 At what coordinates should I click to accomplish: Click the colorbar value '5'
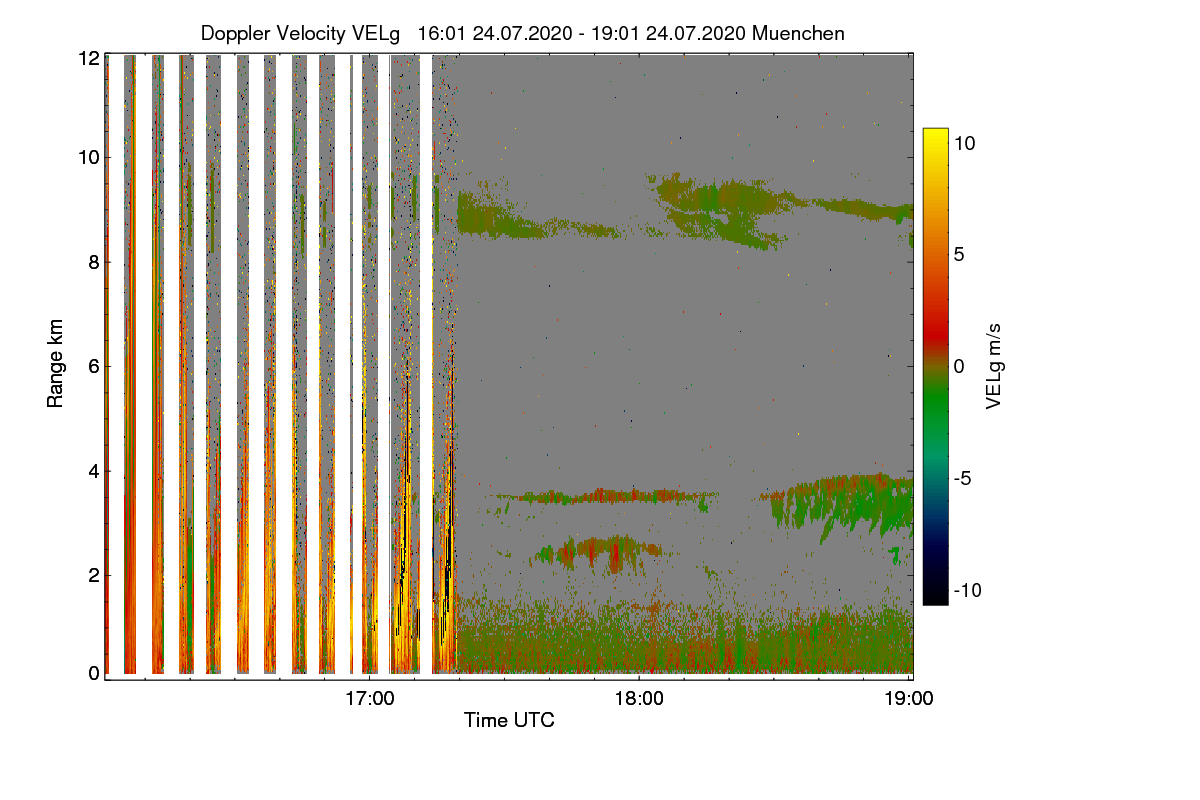pyautogui.click(x=958, y=254)
